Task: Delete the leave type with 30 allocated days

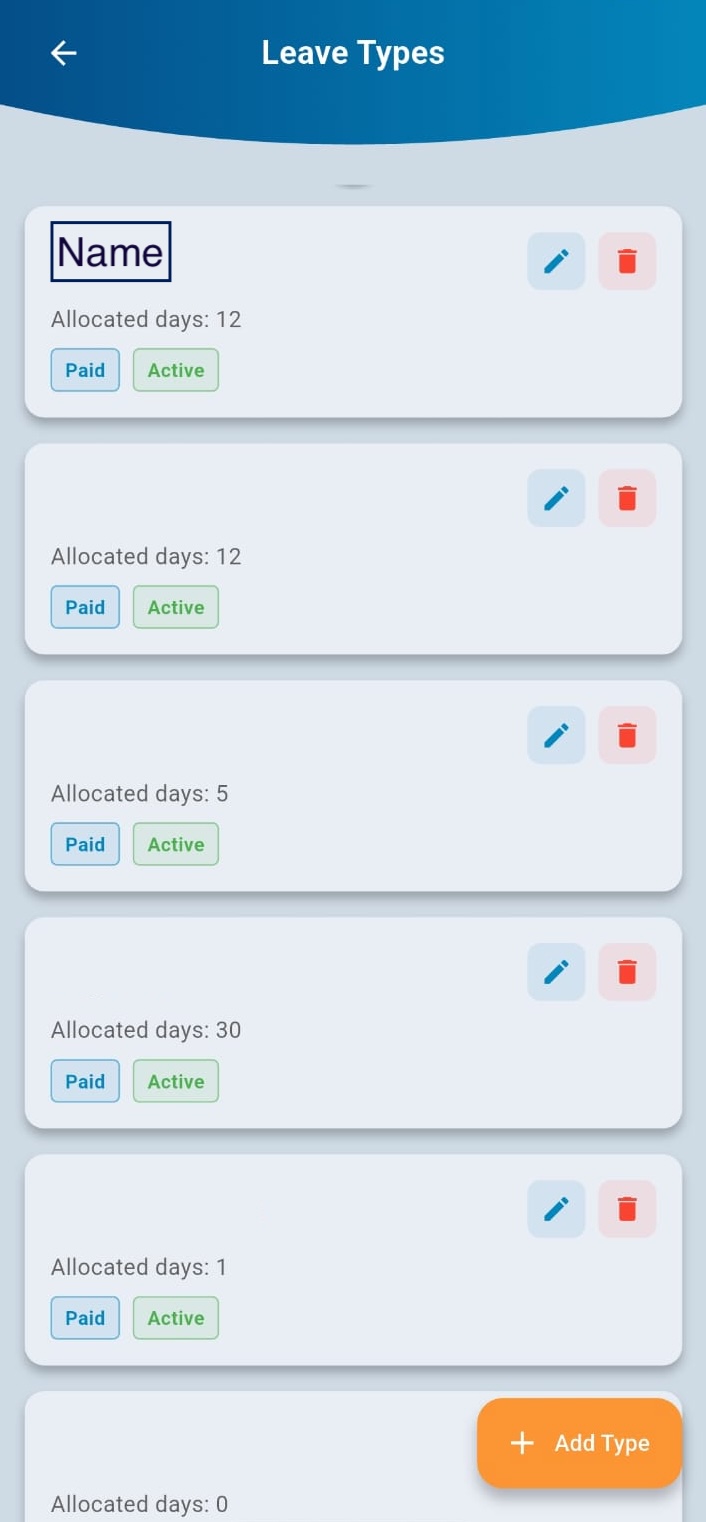Action: pyautogui.click(x=627, y=972)
